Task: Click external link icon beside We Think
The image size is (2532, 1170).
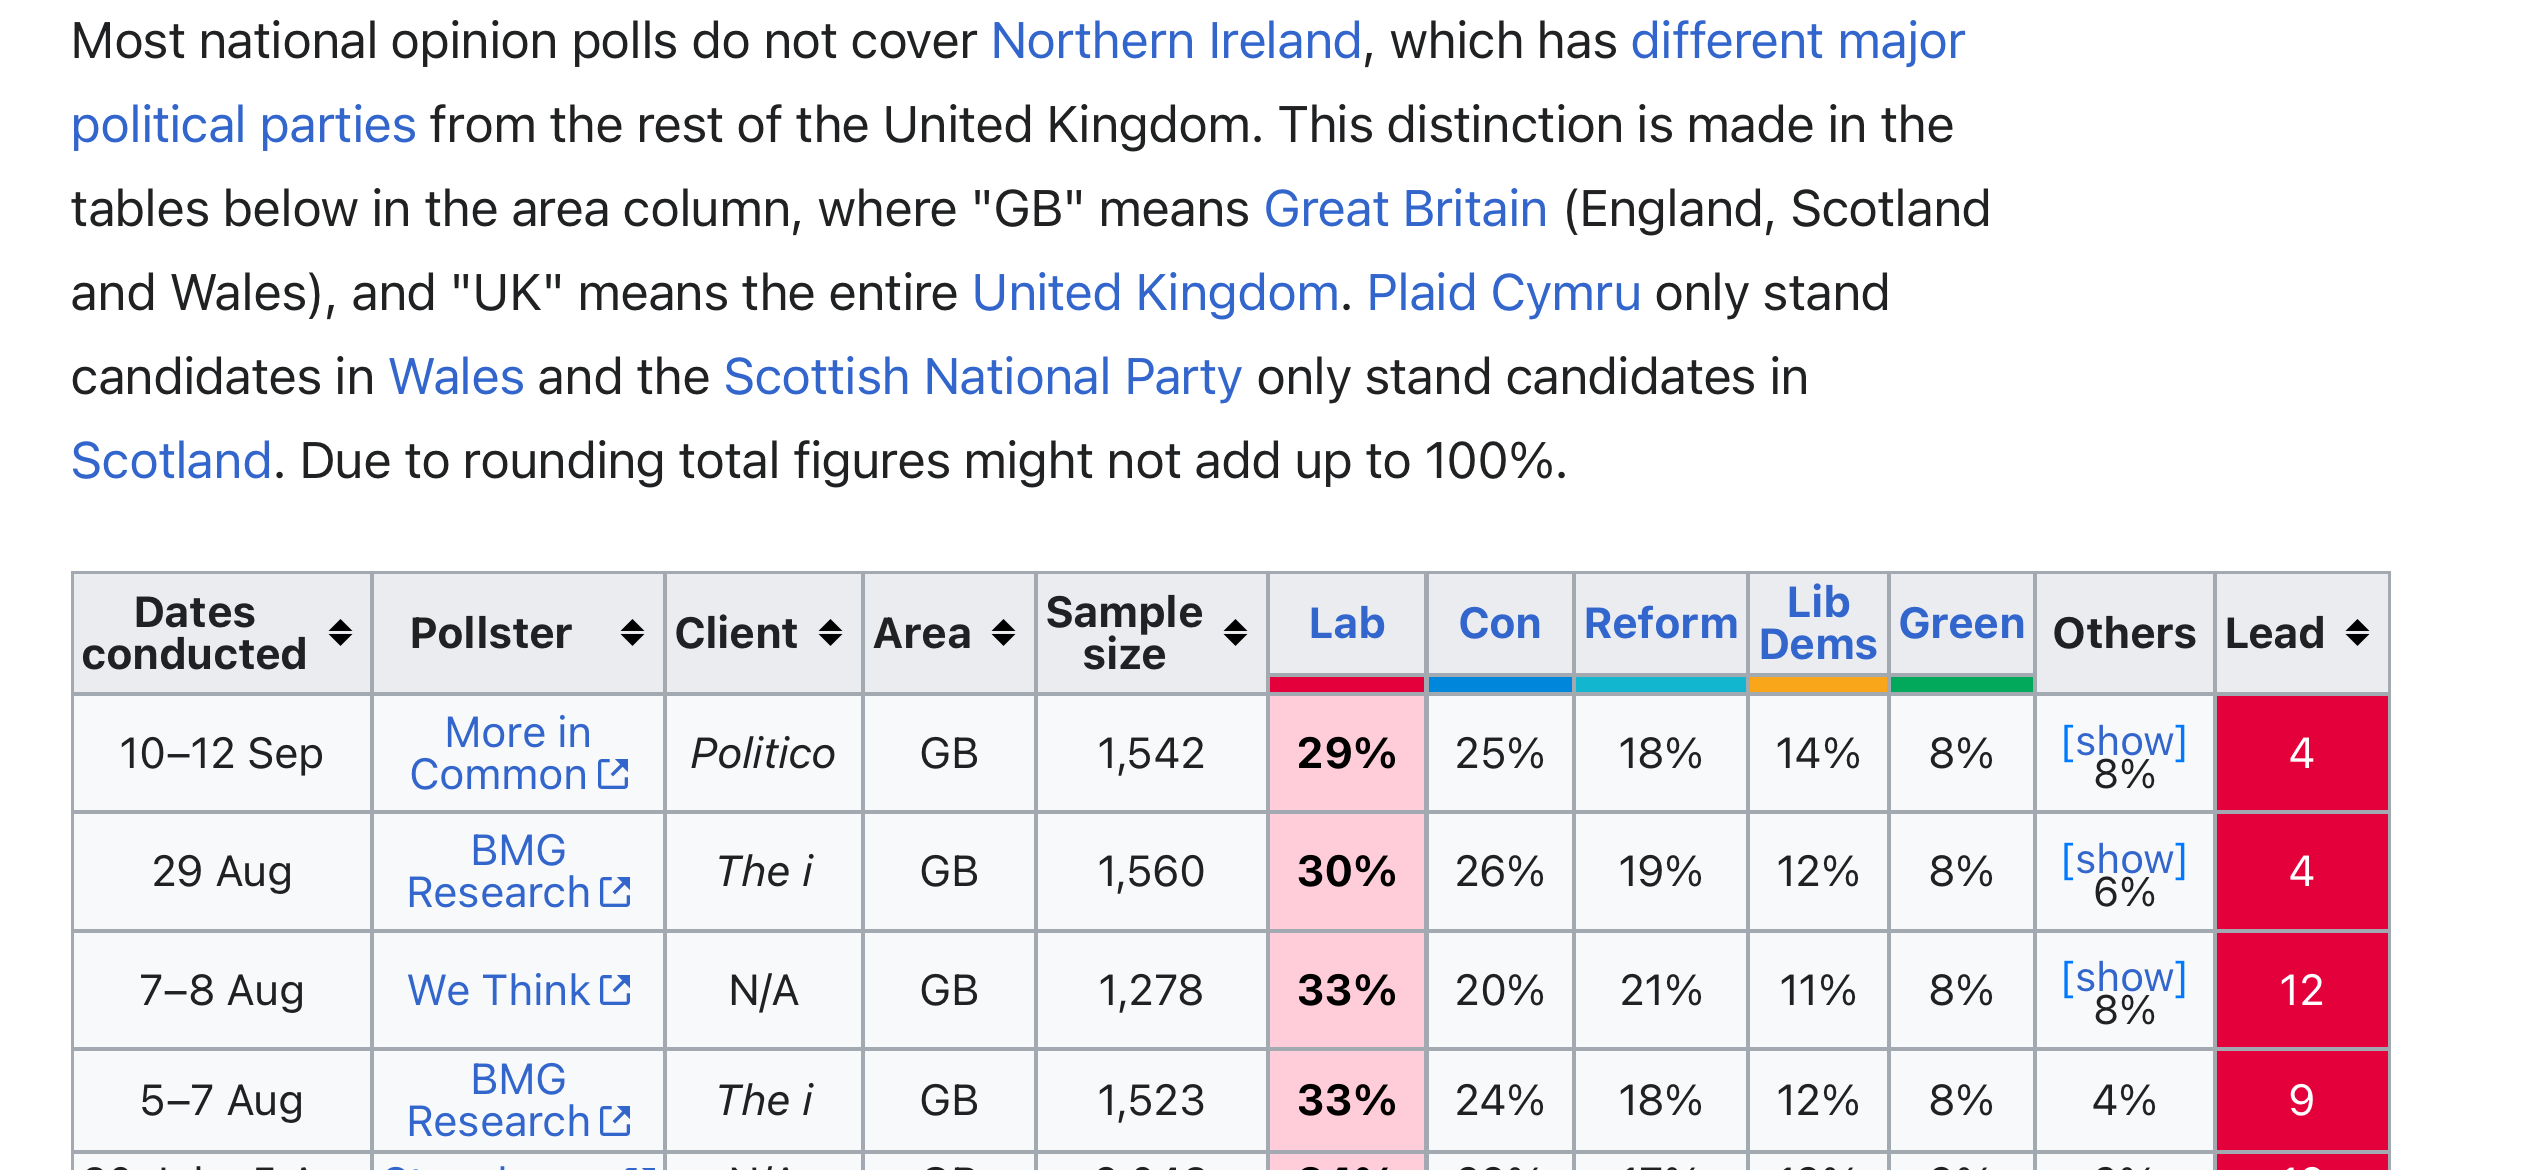Action: pos(616,990)
